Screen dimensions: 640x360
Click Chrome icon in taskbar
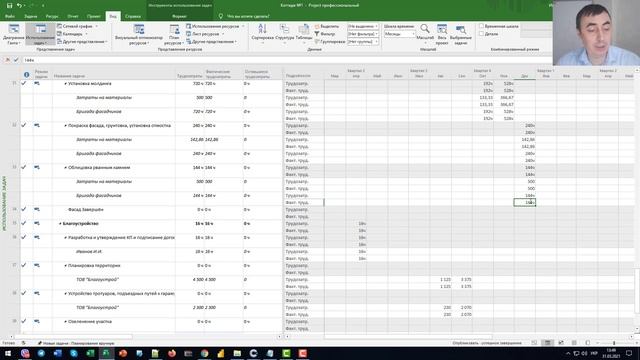pos(204,353)
